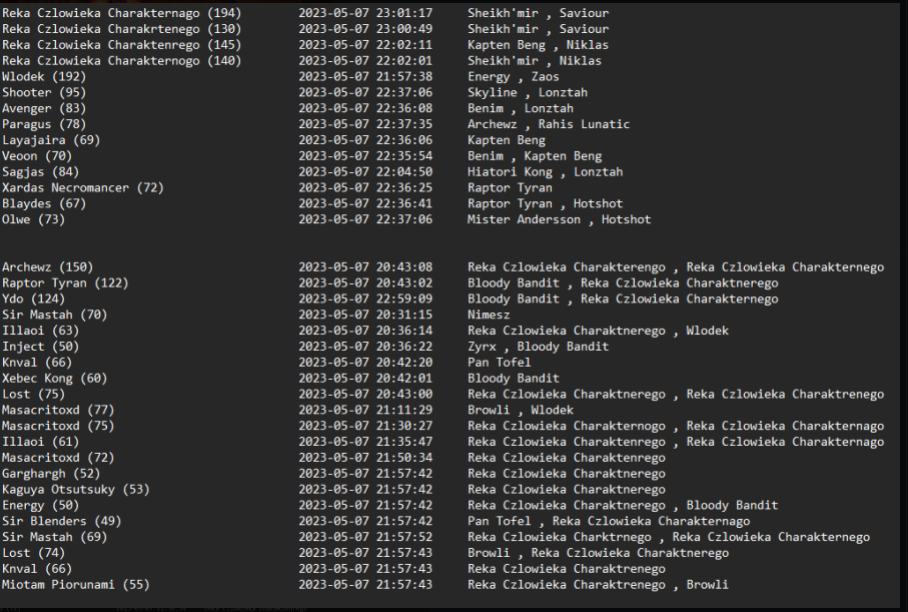This screenshot has height=612, width=908.
Task: Select Xardas Necromancer (72) entry
Action: pyautogui.click(x=82, y=188)
